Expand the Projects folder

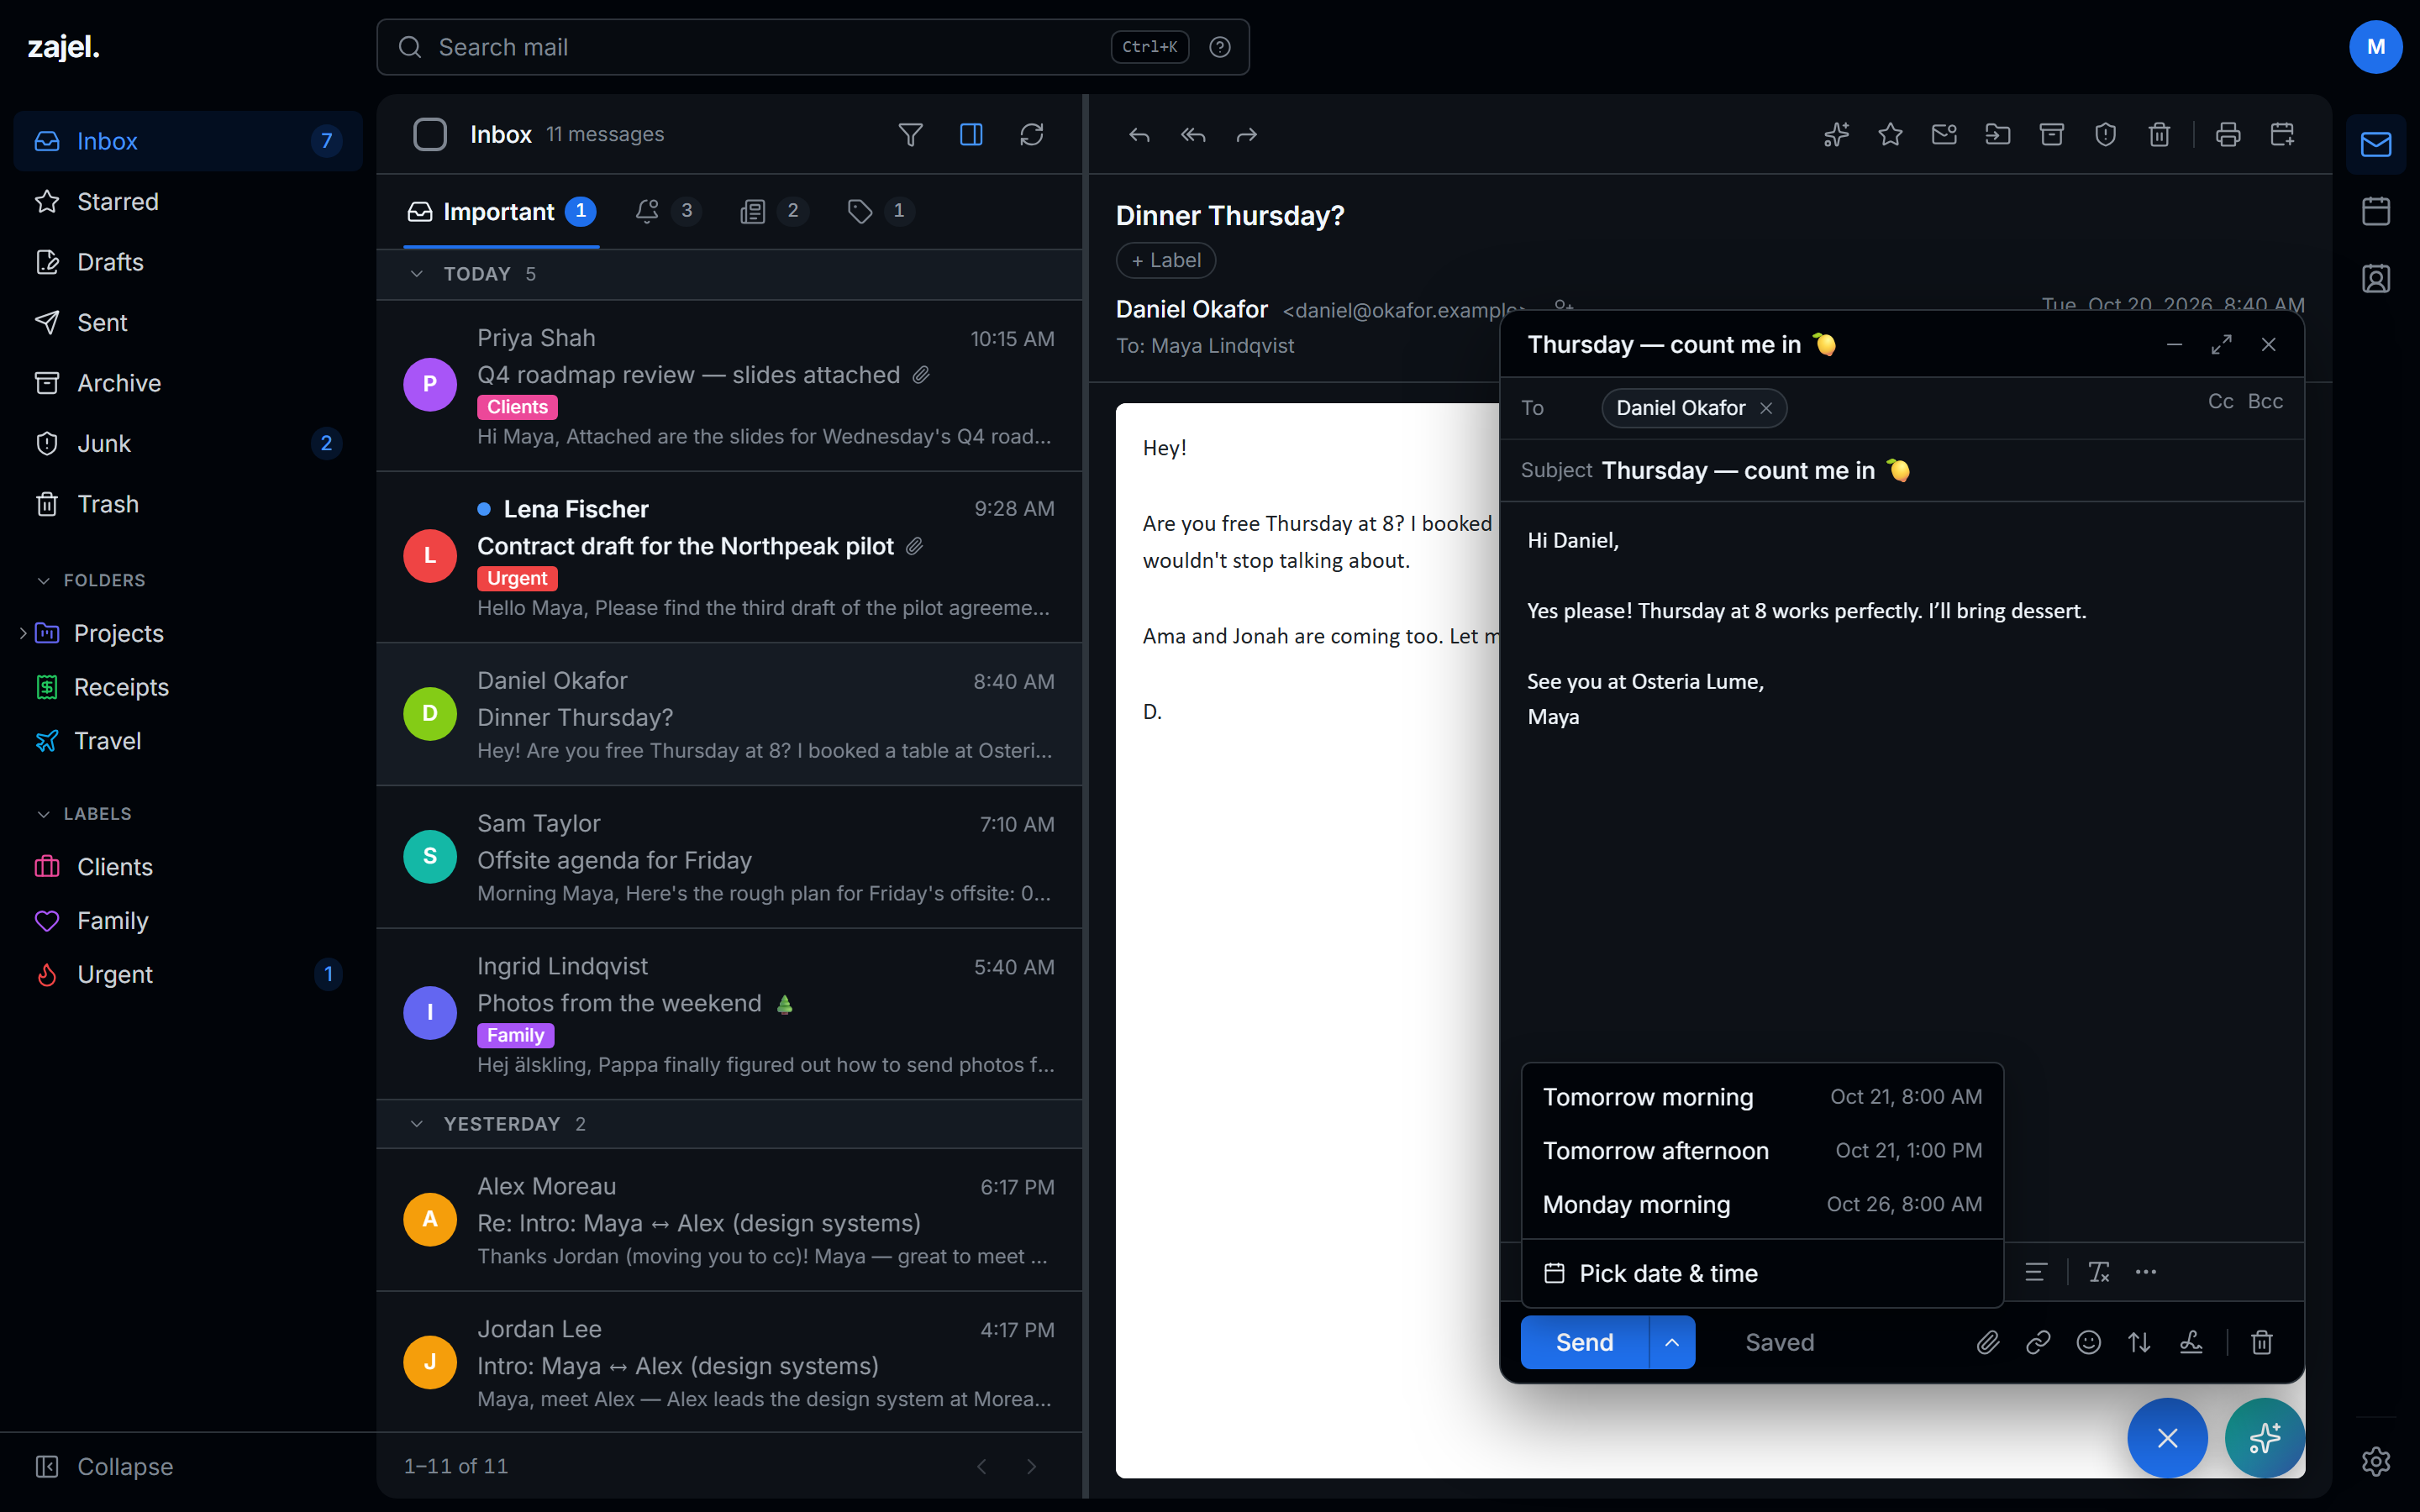22,633
